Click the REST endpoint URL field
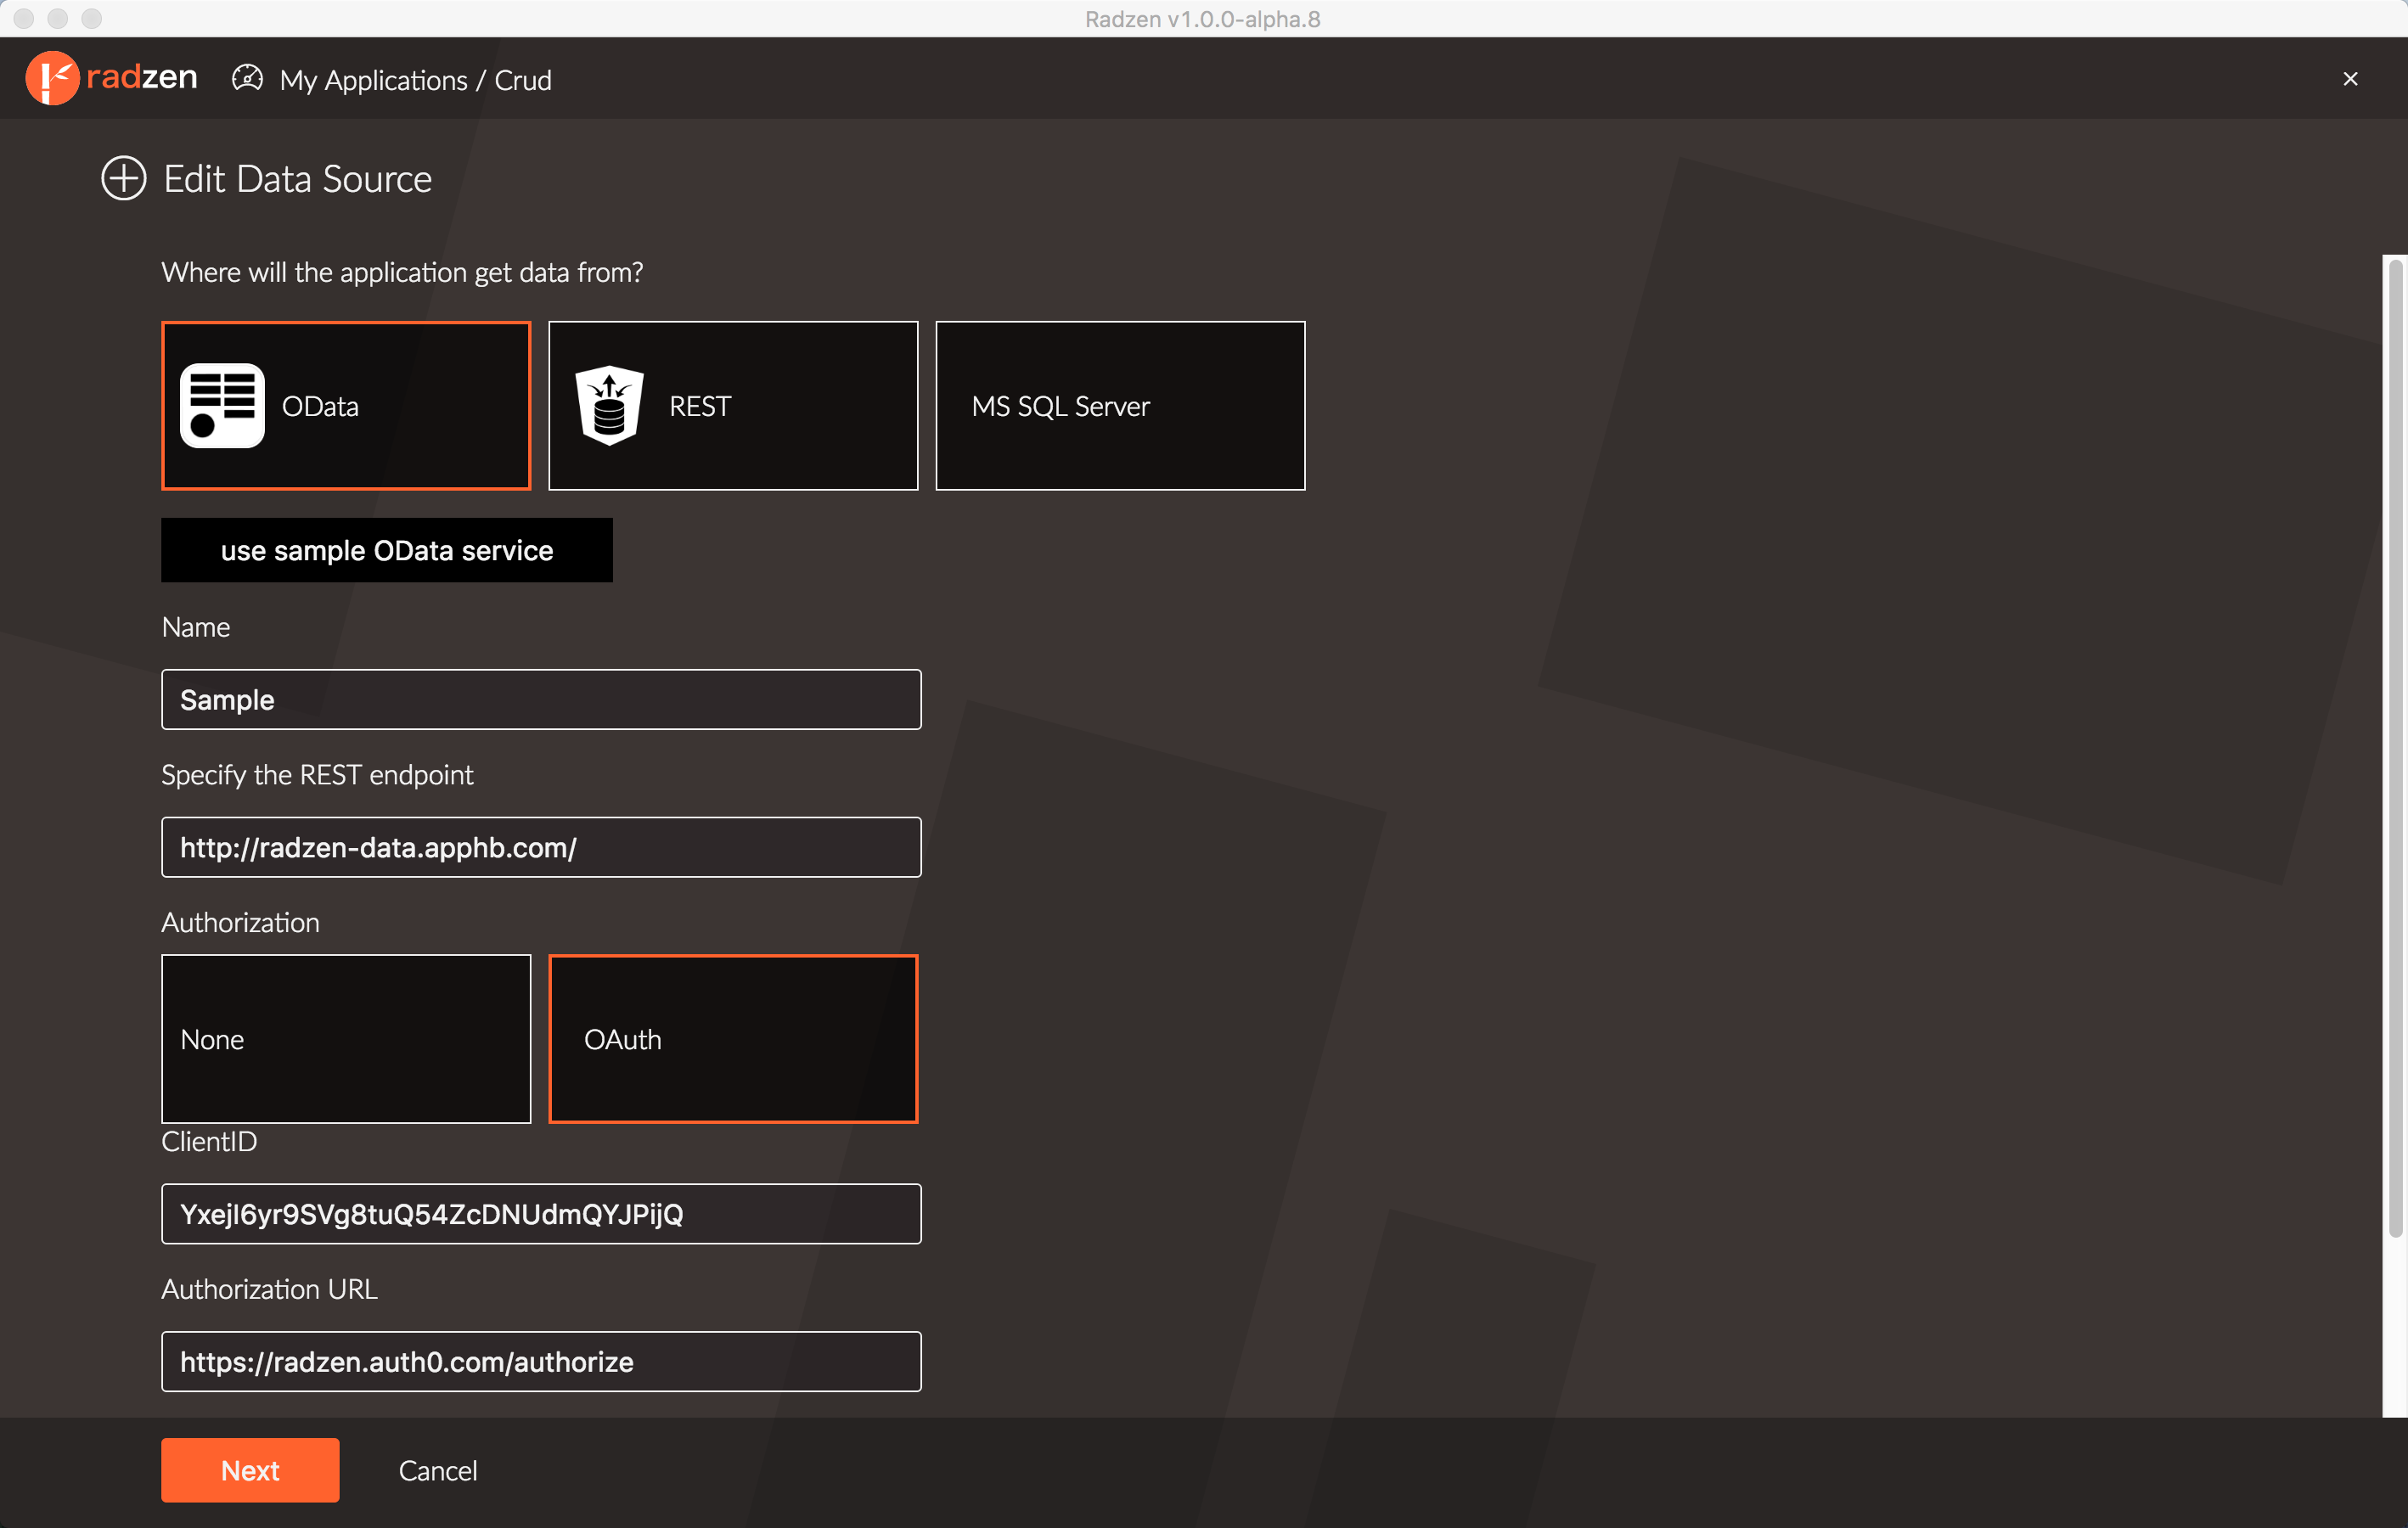Screen dimensions: 2408x1528 pos(541,848)
